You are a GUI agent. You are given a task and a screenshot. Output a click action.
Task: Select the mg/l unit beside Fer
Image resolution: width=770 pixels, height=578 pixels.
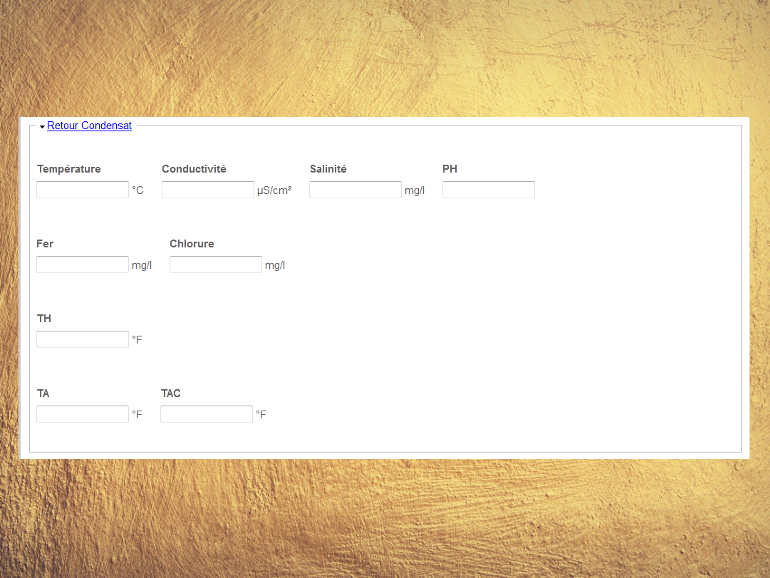coord(141,266)
